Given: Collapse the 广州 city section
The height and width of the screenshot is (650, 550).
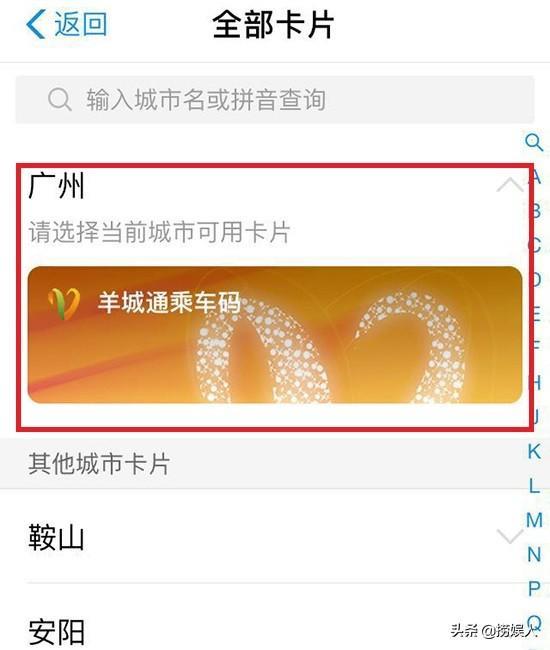Looking at the screenshot, I should (x=510, y=185).
